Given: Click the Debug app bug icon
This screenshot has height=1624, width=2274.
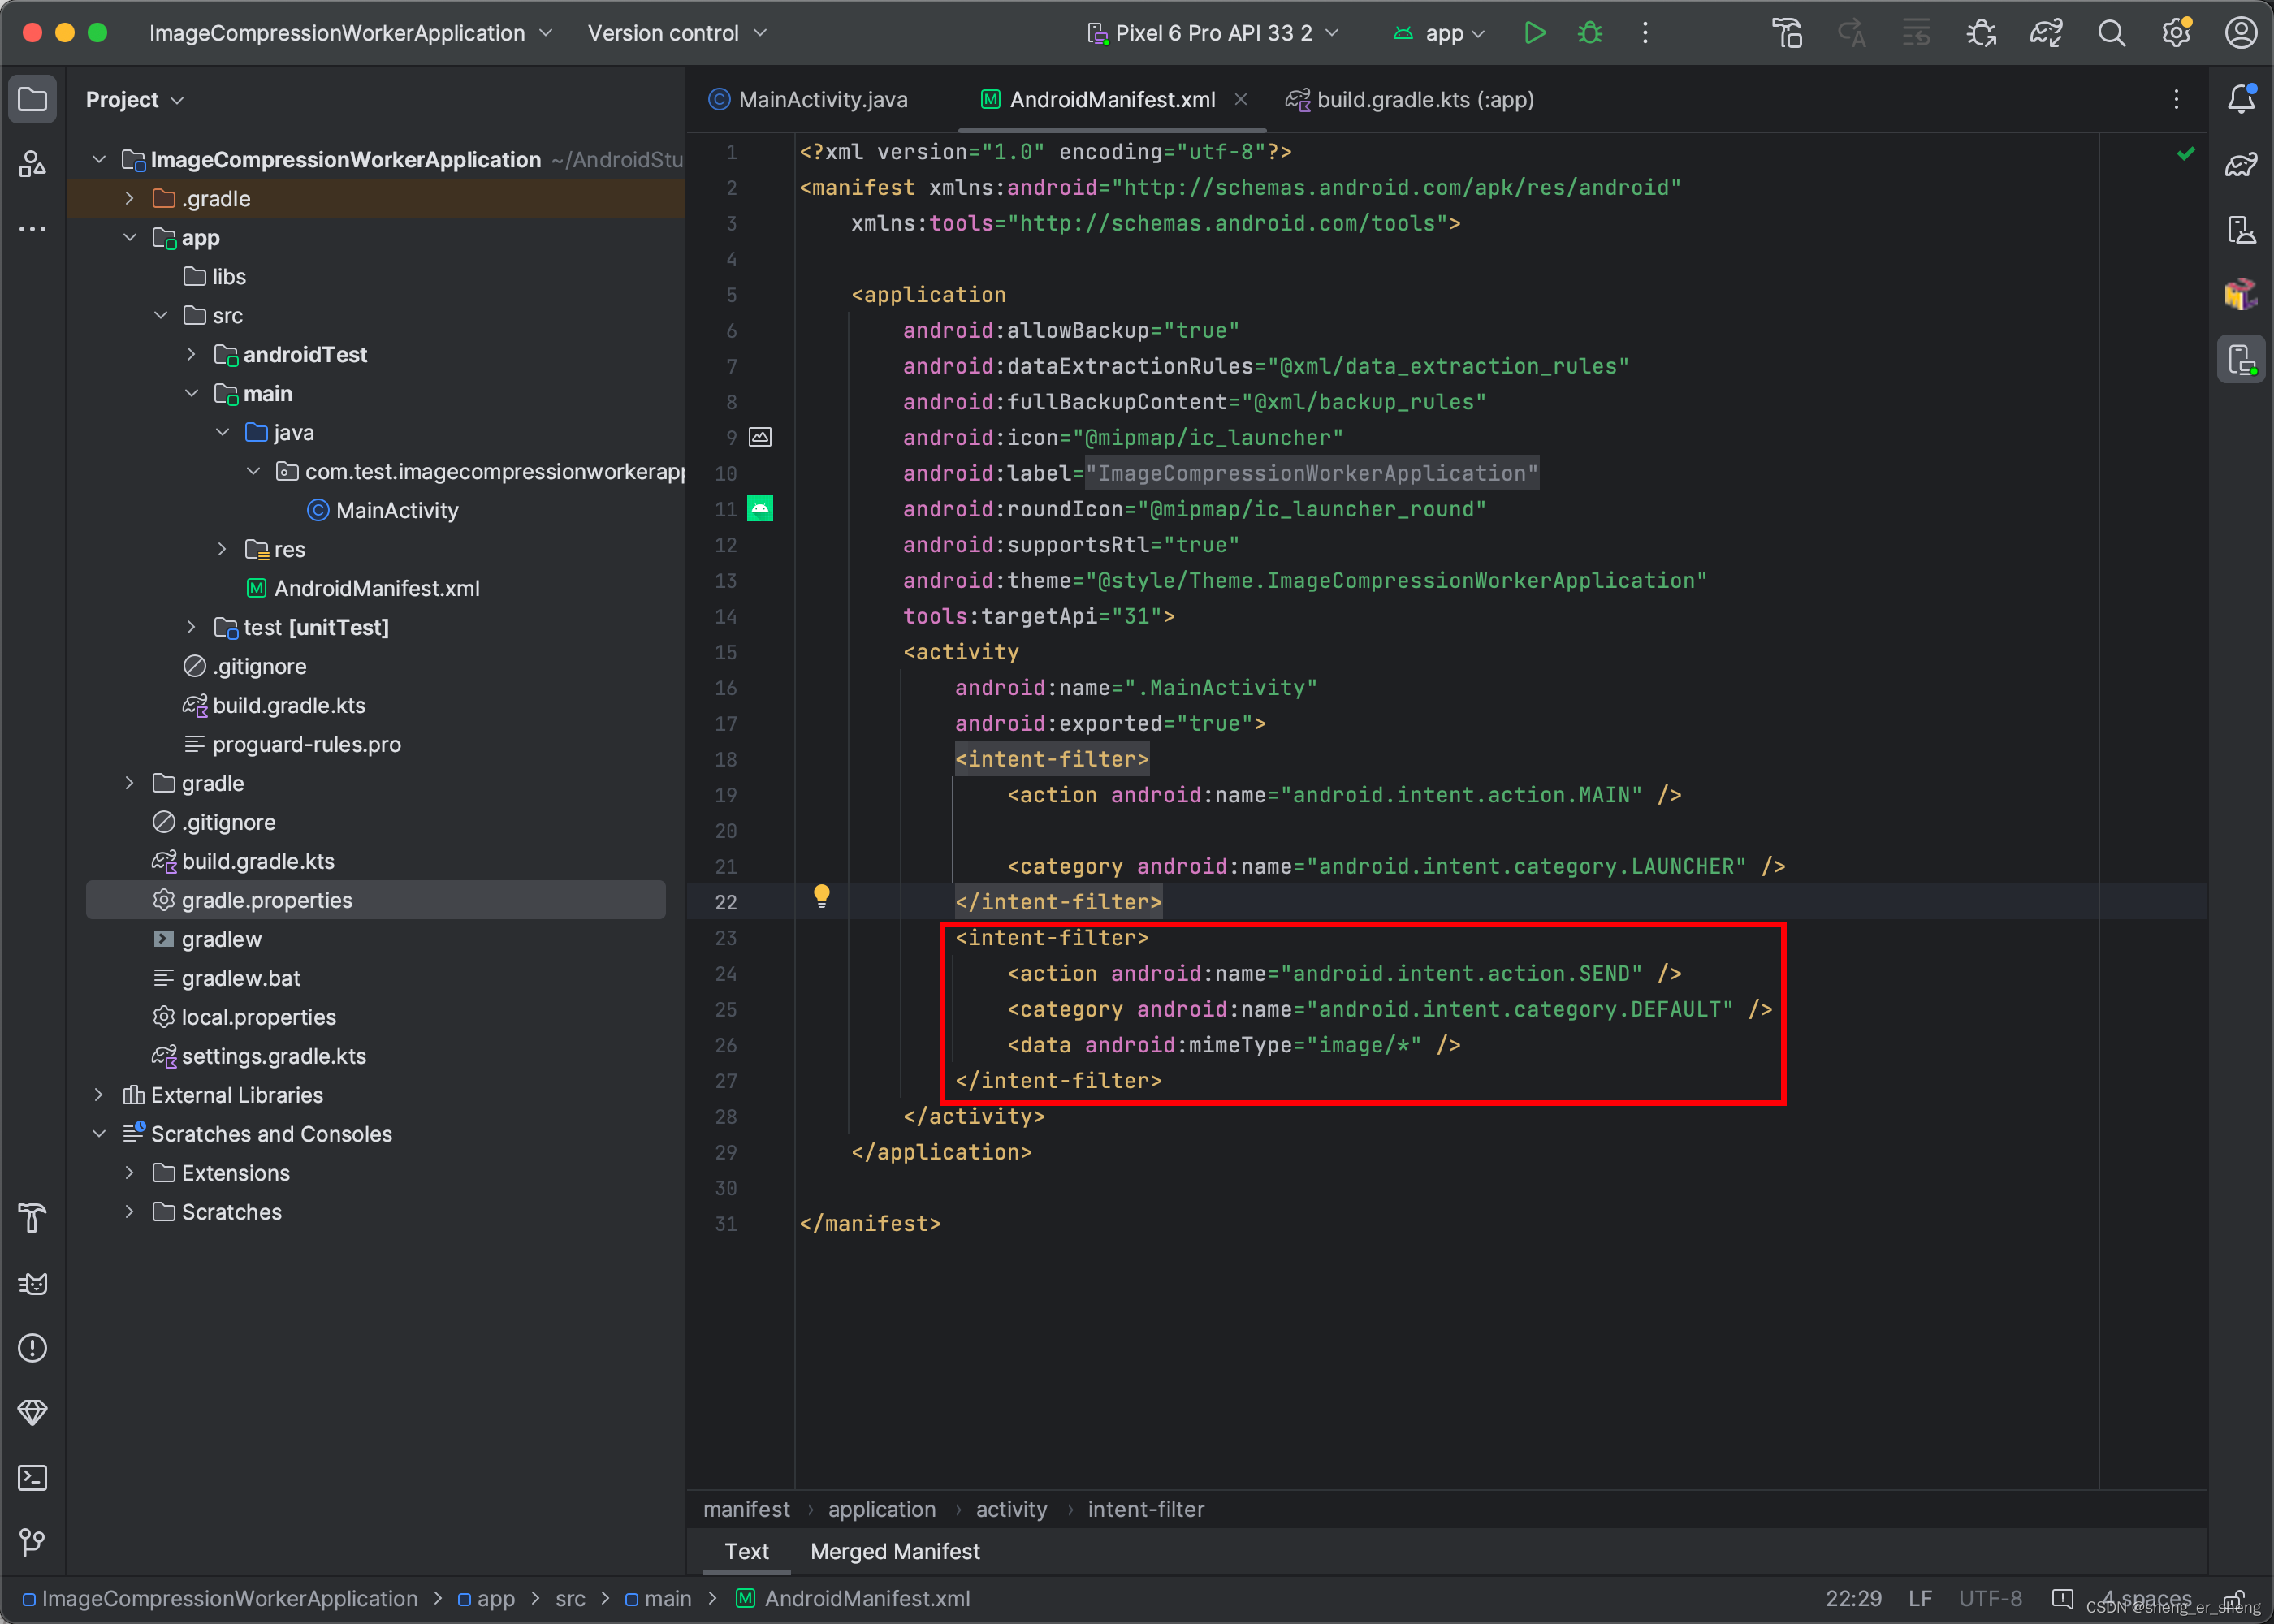Looking at the screenshot, I should pos(1589,33).
